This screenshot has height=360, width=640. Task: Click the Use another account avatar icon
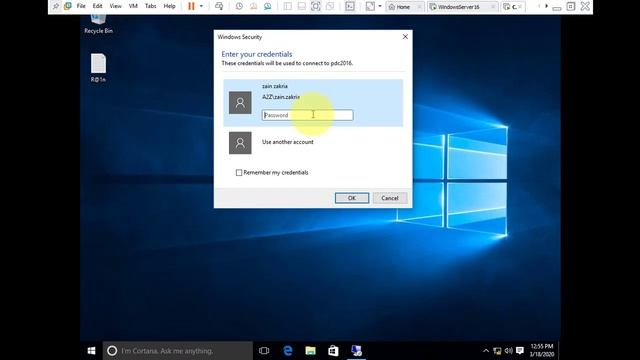pyautogui.click(x=240, y=143)
